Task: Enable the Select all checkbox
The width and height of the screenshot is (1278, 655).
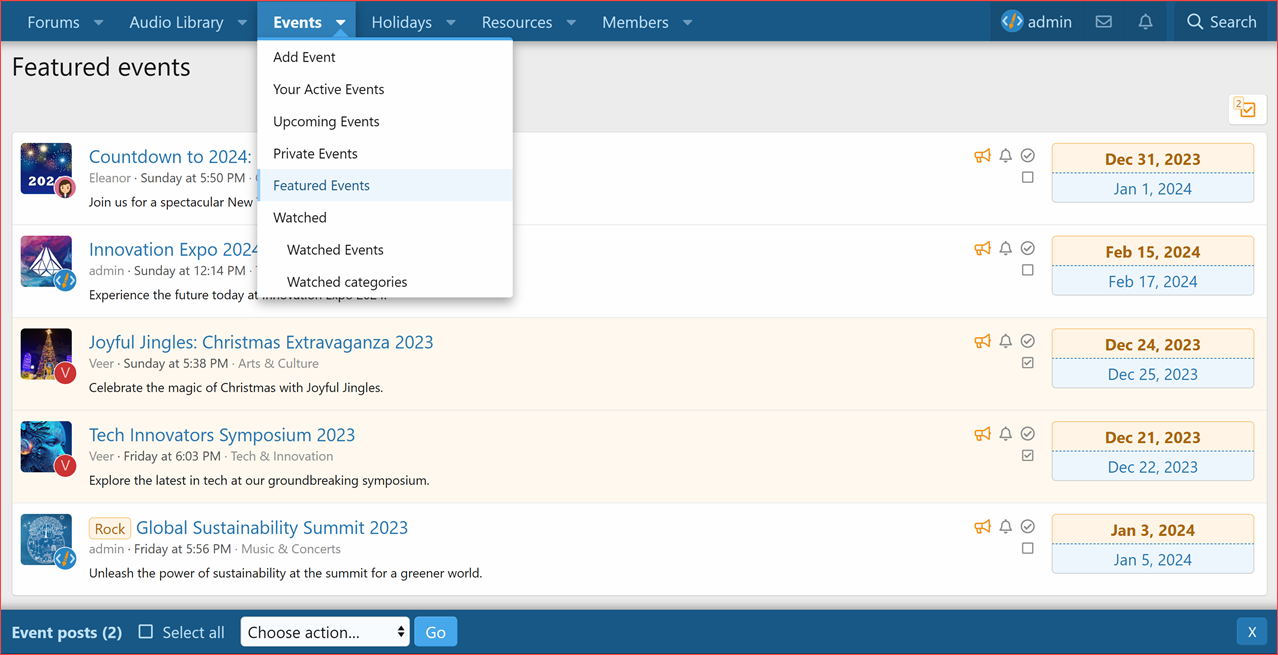Action: click(x=145, y=631)
